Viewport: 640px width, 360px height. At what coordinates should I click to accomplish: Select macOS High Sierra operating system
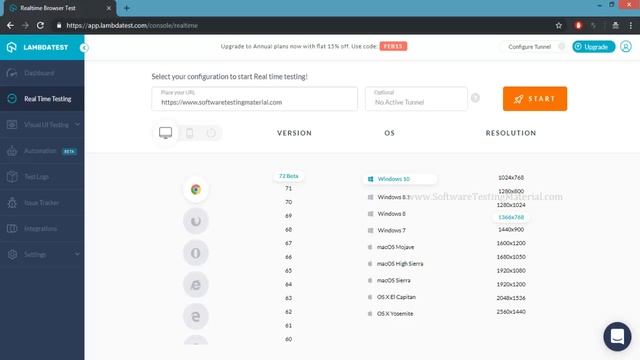[x=396, y=264]
